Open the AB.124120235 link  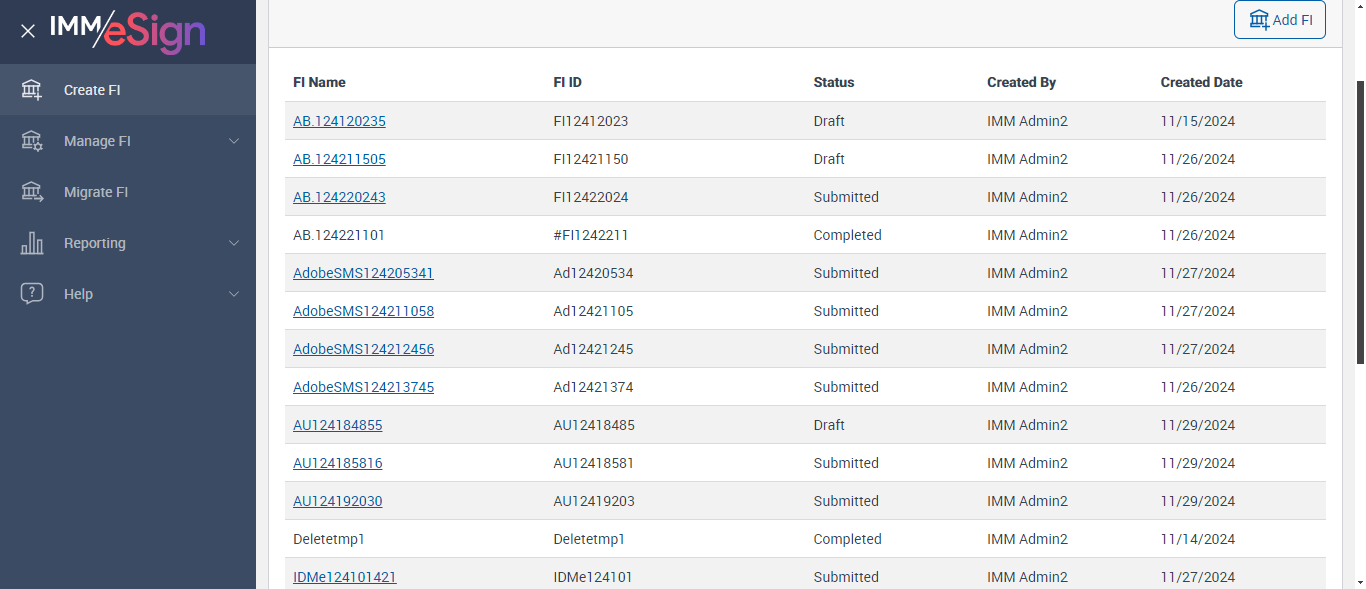click(x=339, y=121)
